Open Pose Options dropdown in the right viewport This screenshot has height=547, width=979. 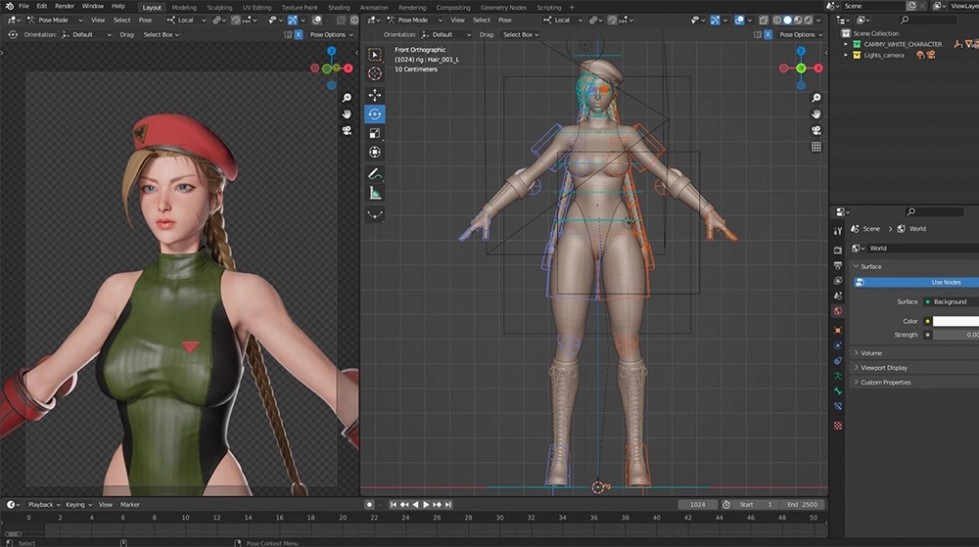[801, 34]
